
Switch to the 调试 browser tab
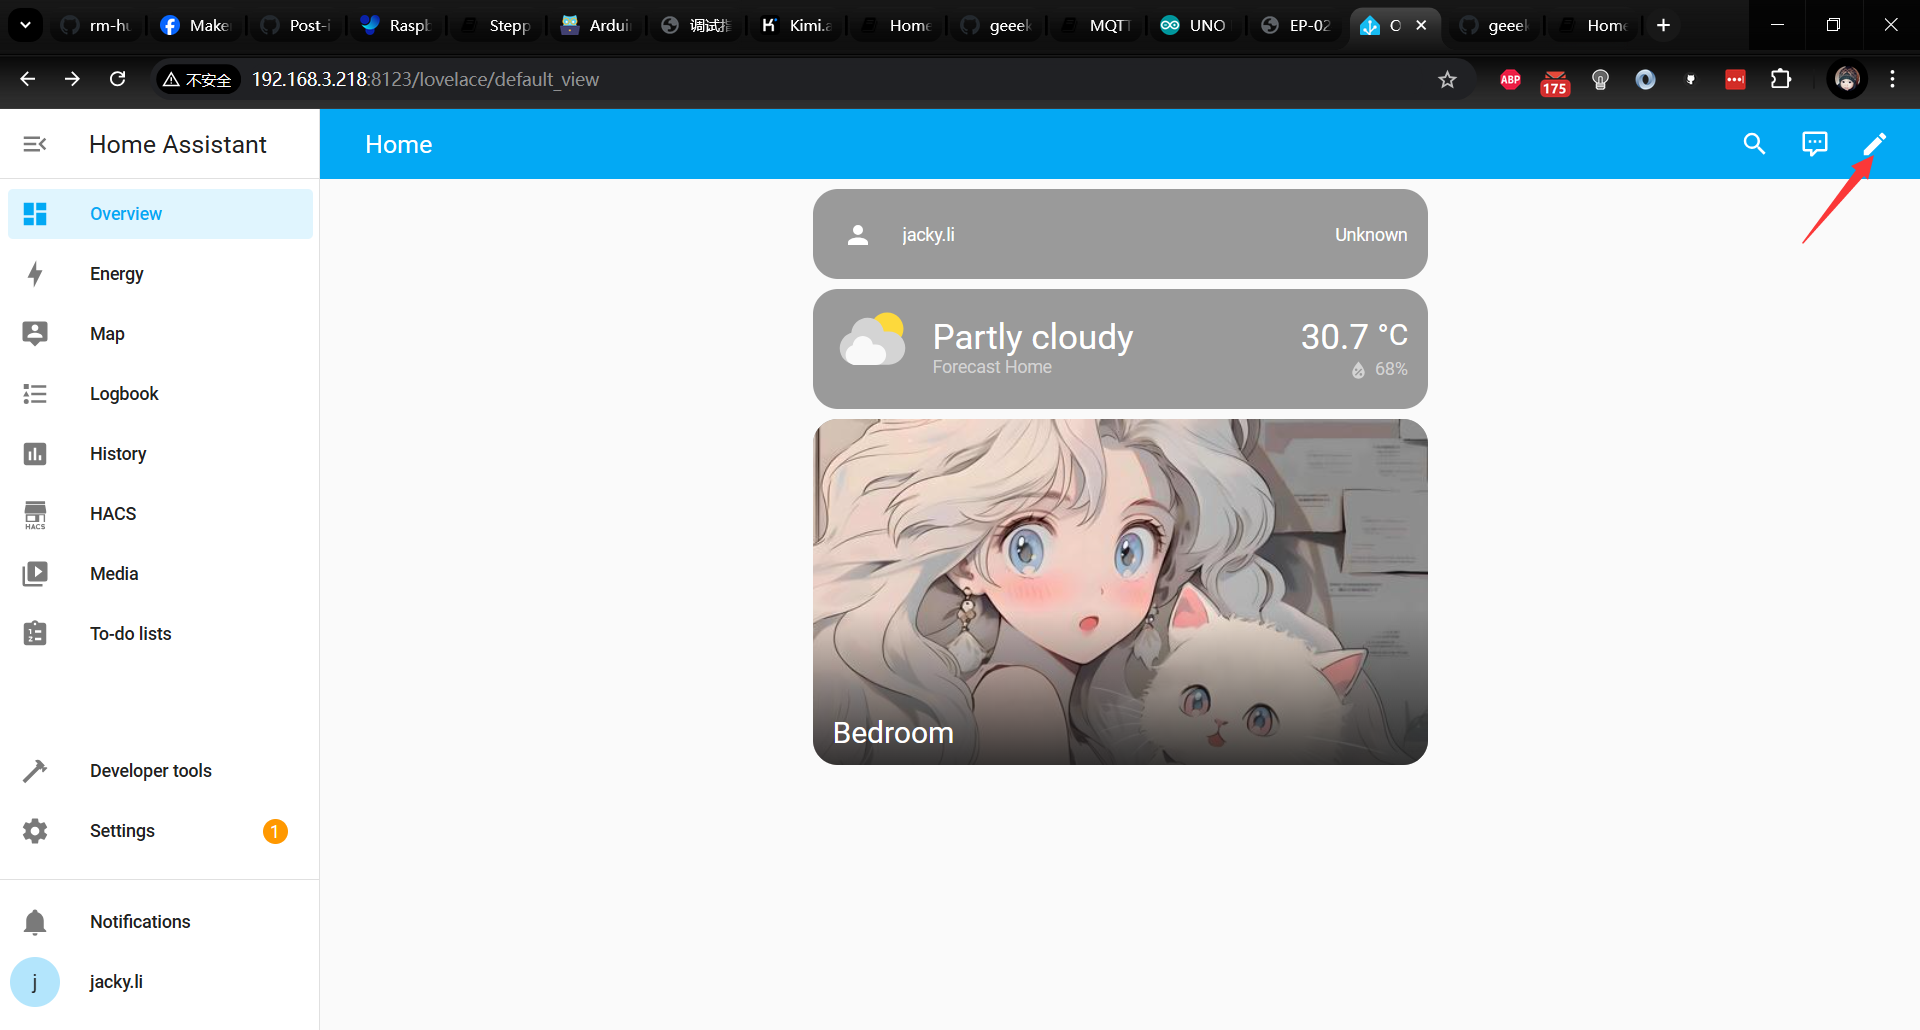(x=696, y=25)
